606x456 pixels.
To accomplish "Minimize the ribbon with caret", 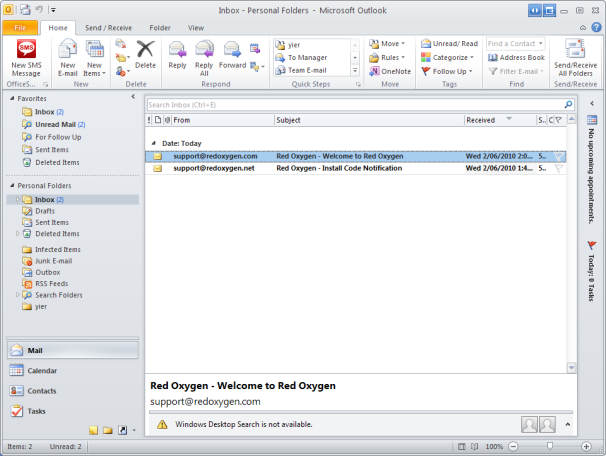I will (583, 27).
